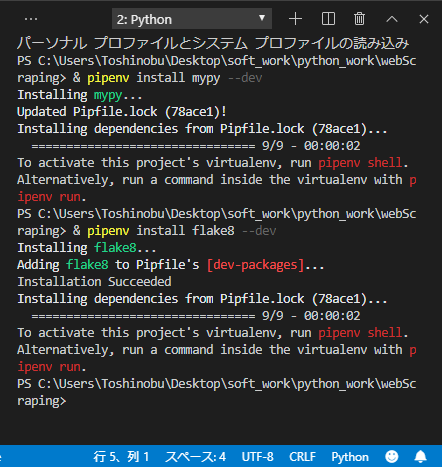
Task: Click 'Updated Pipfile.lock (78ace1)!' line
Action: (x=122, y=112)
